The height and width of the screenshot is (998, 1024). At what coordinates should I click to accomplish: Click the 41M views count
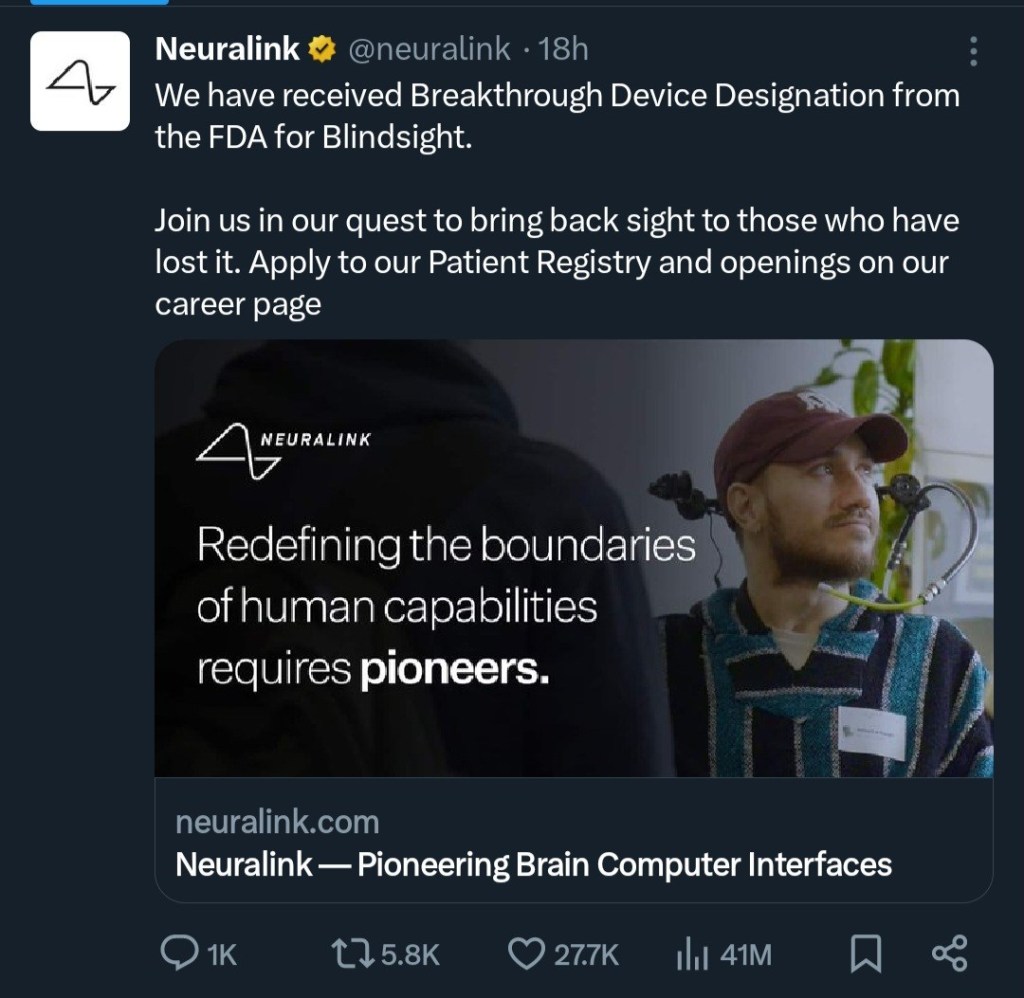pyautogui.click(x=745, y=955)
